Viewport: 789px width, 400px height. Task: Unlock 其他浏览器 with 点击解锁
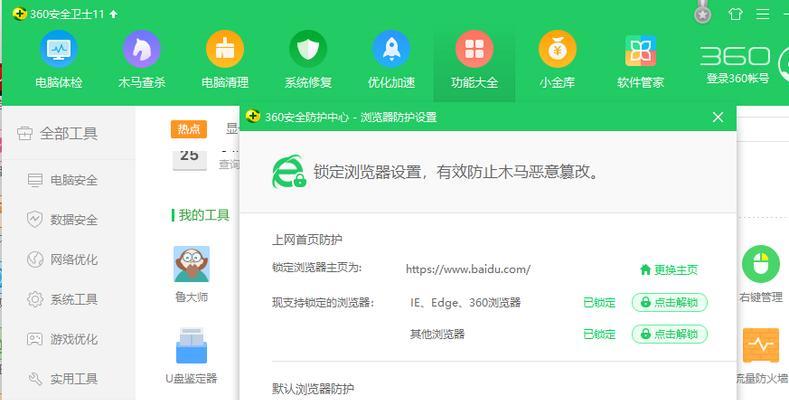(x=670, y=334)
